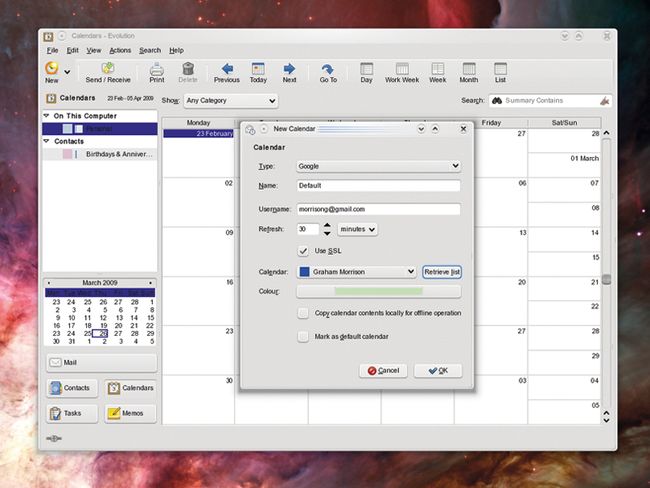
Task: Open the minutes unit dropdown
Action: (357, 229)
